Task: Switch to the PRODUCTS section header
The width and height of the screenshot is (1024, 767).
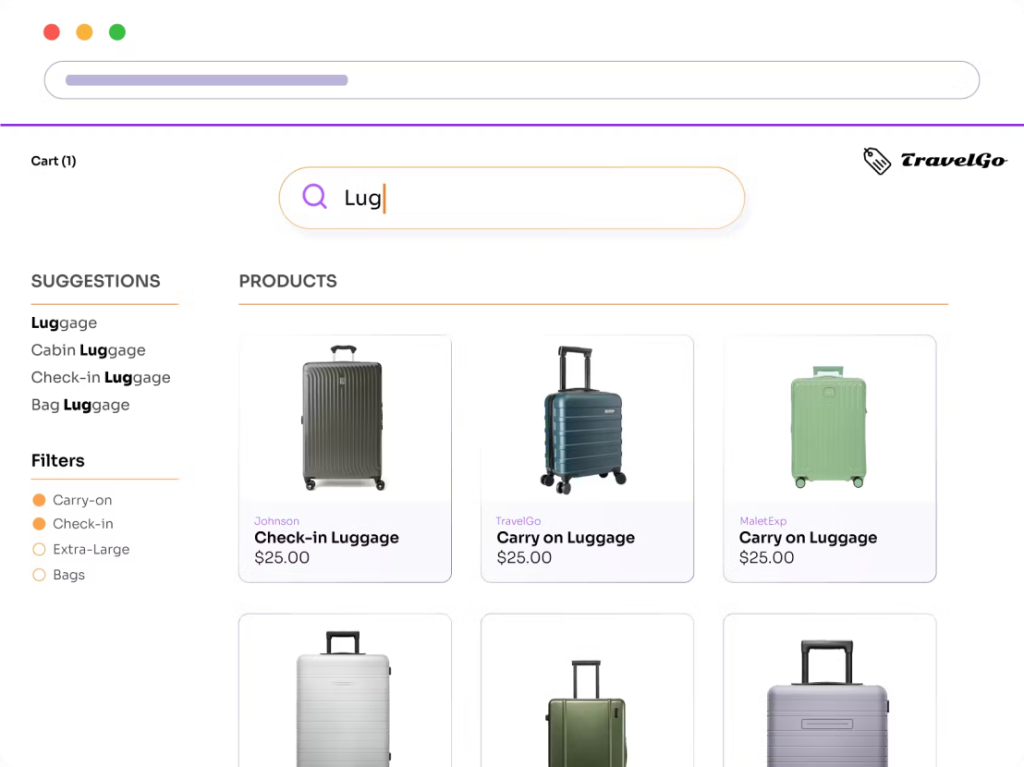Action: pos(288,281)
